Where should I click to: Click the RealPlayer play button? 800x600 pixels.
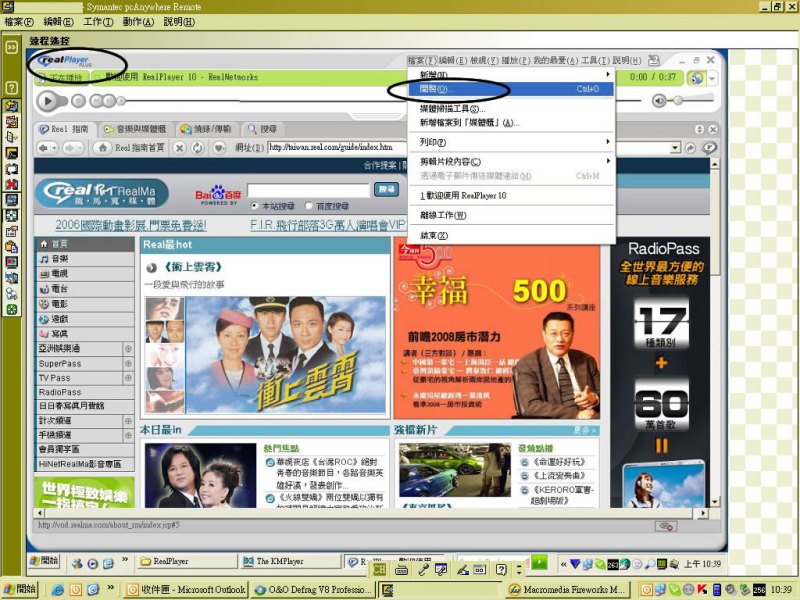[48, 101]
